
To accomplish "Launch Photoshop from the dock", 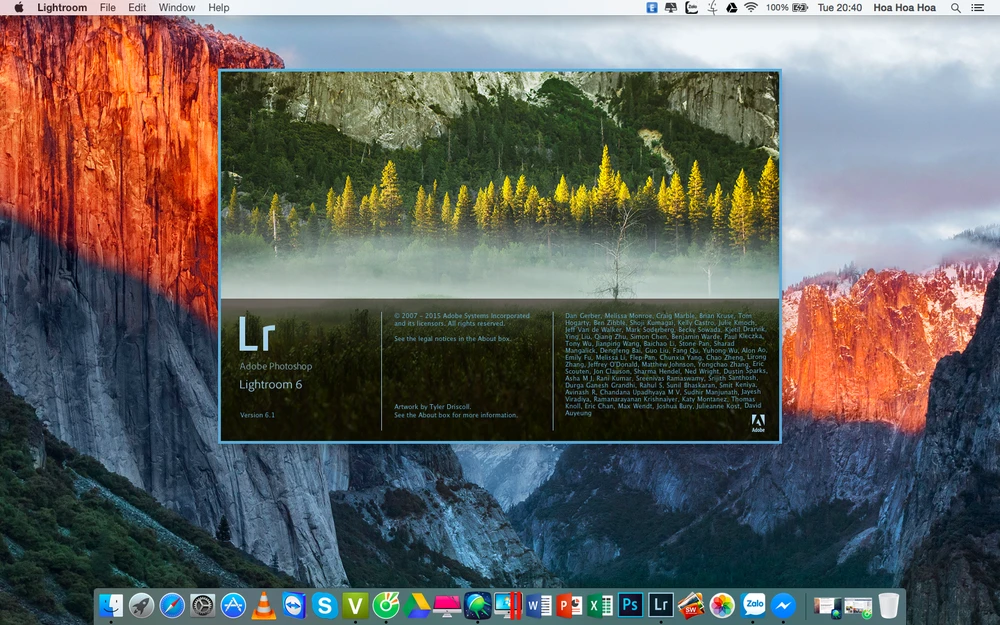I will pyautogui.click(x=630, y=605).
